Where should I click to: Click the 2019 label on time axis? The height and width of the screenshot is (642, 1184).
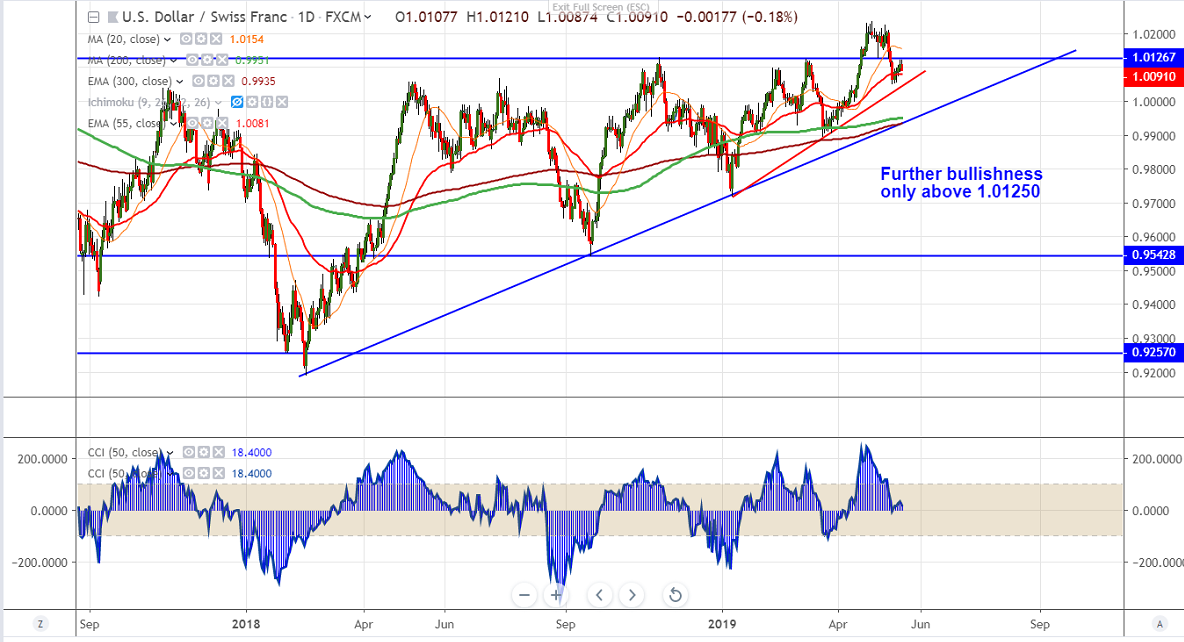723,624
